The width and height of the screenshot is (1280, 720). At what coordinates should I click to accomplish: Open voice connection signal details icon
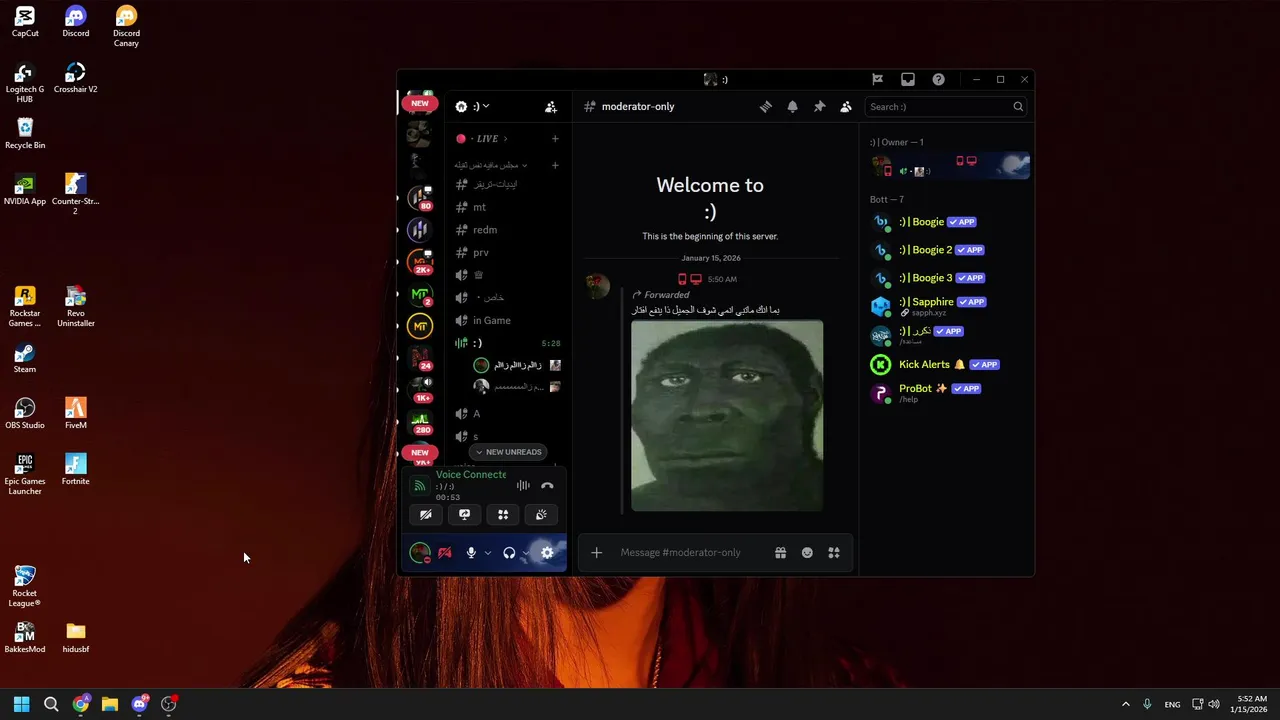420,486
